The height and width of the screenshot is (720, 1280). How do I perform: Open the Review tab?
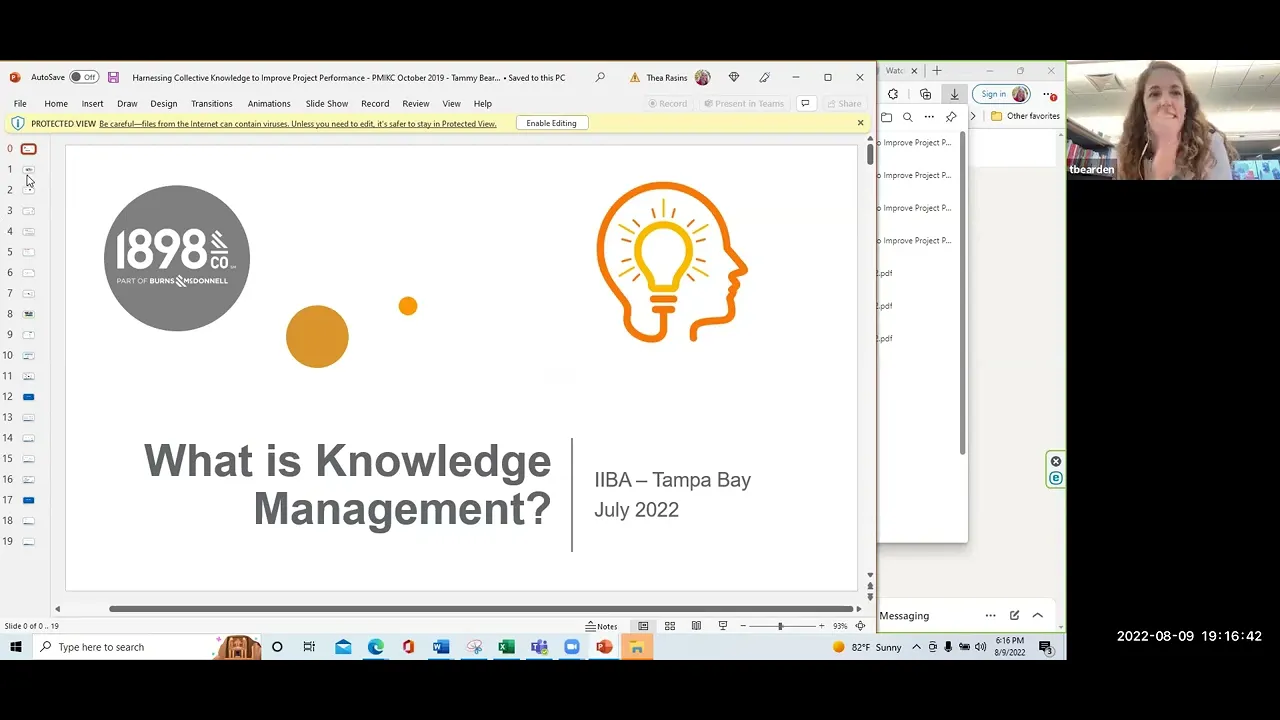[416, 103]
